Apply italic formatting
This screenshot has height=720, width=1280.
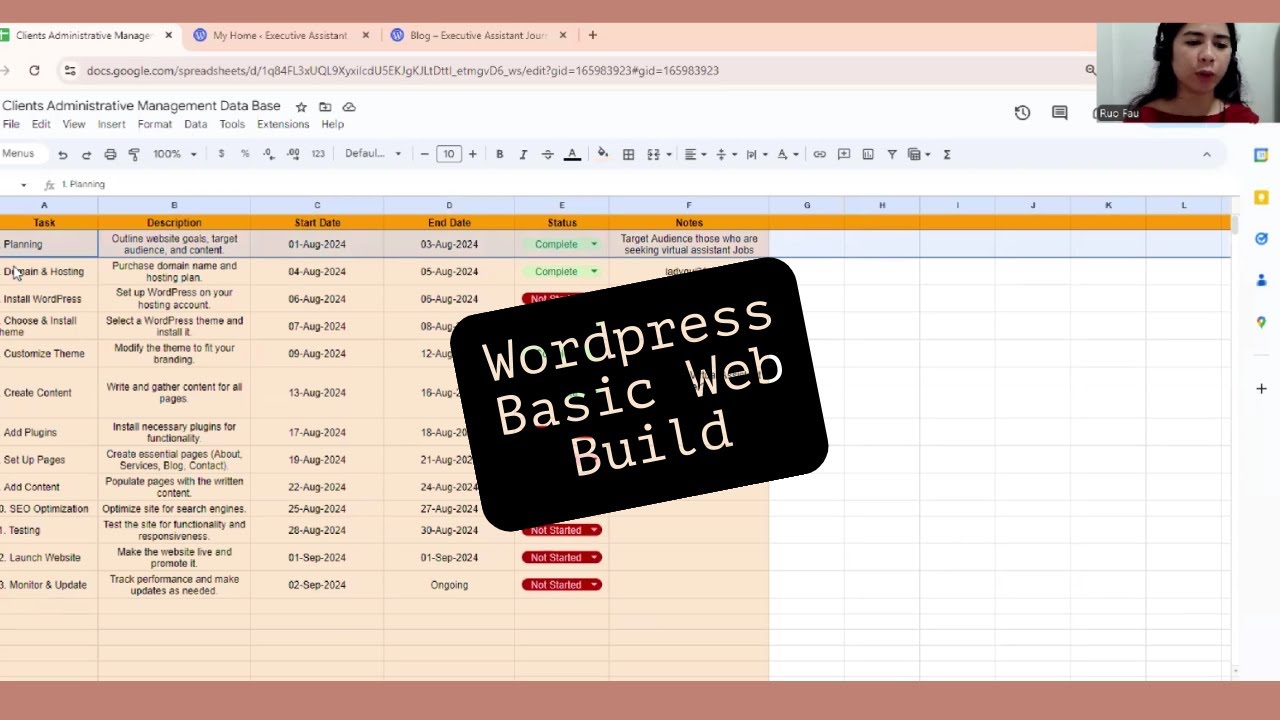523,154
